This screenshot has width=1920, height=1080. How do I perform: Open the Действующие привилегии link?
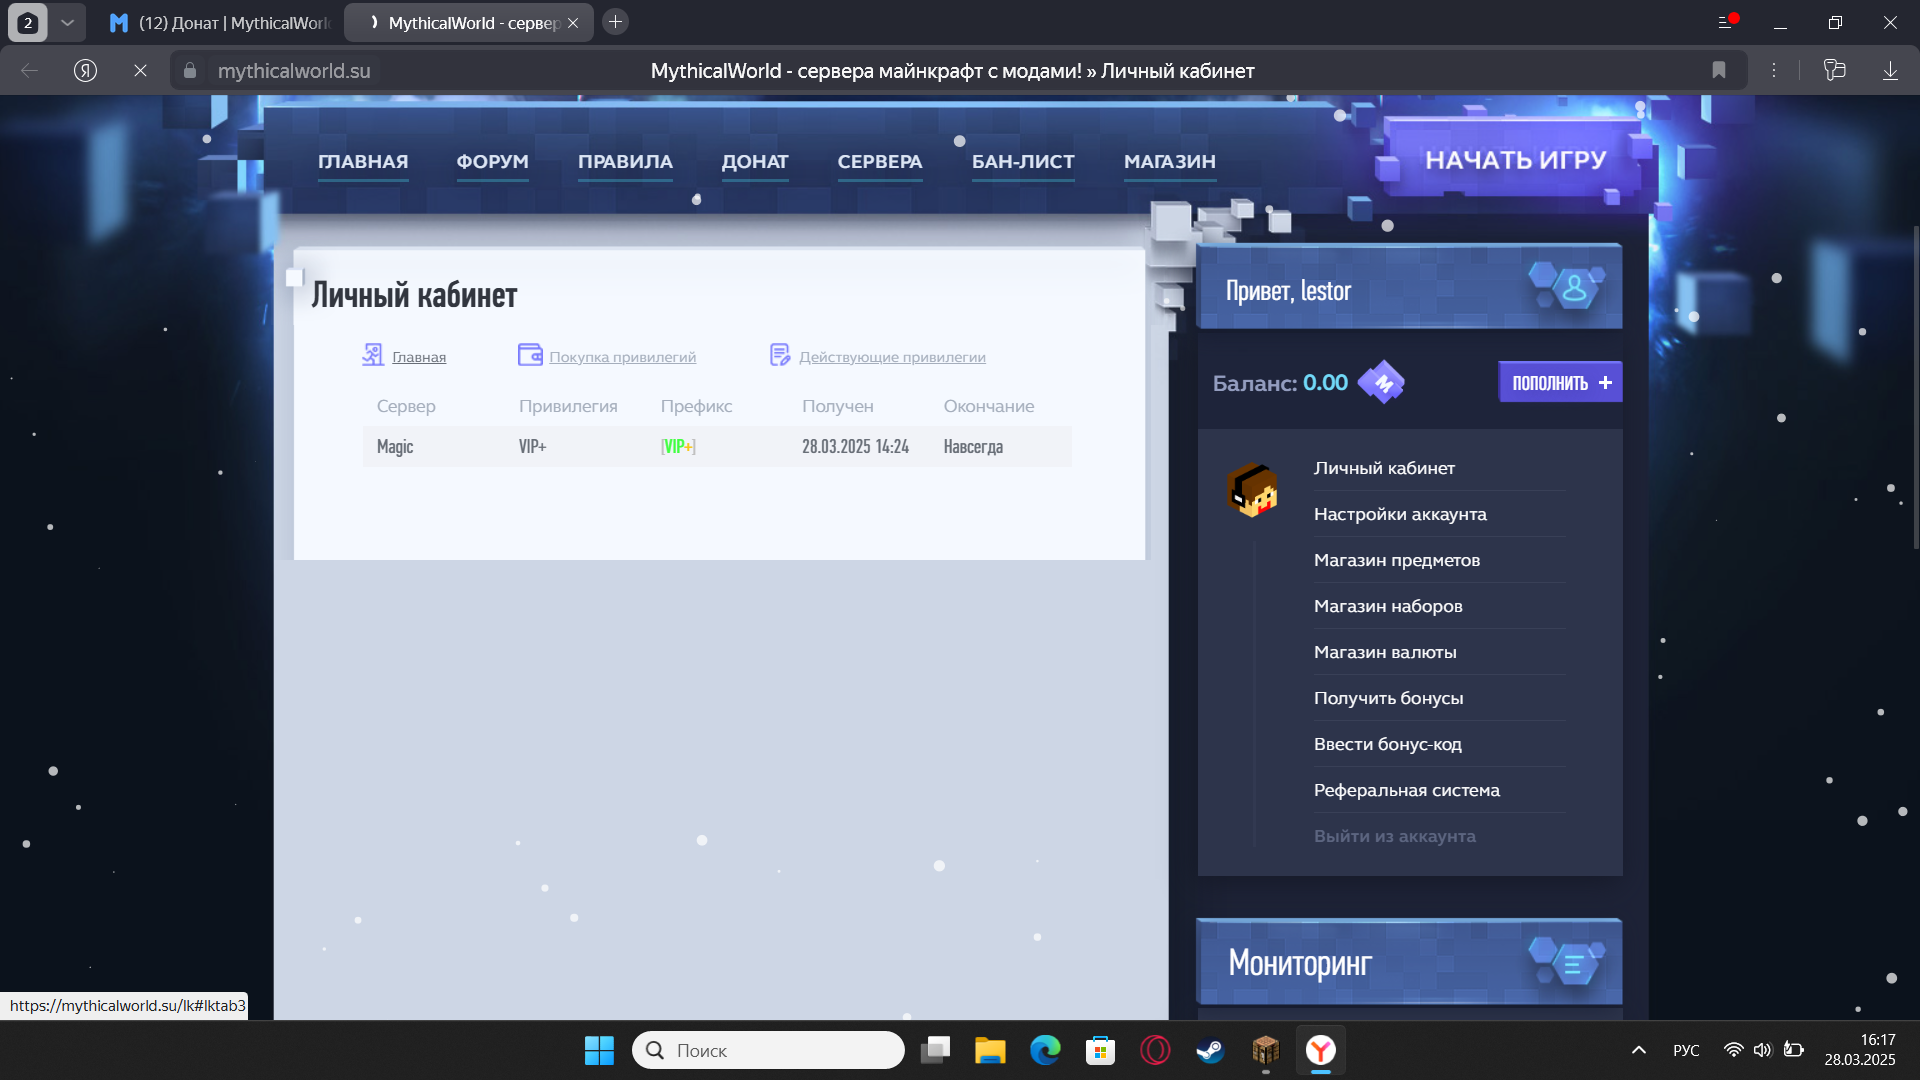click(892, 357)
